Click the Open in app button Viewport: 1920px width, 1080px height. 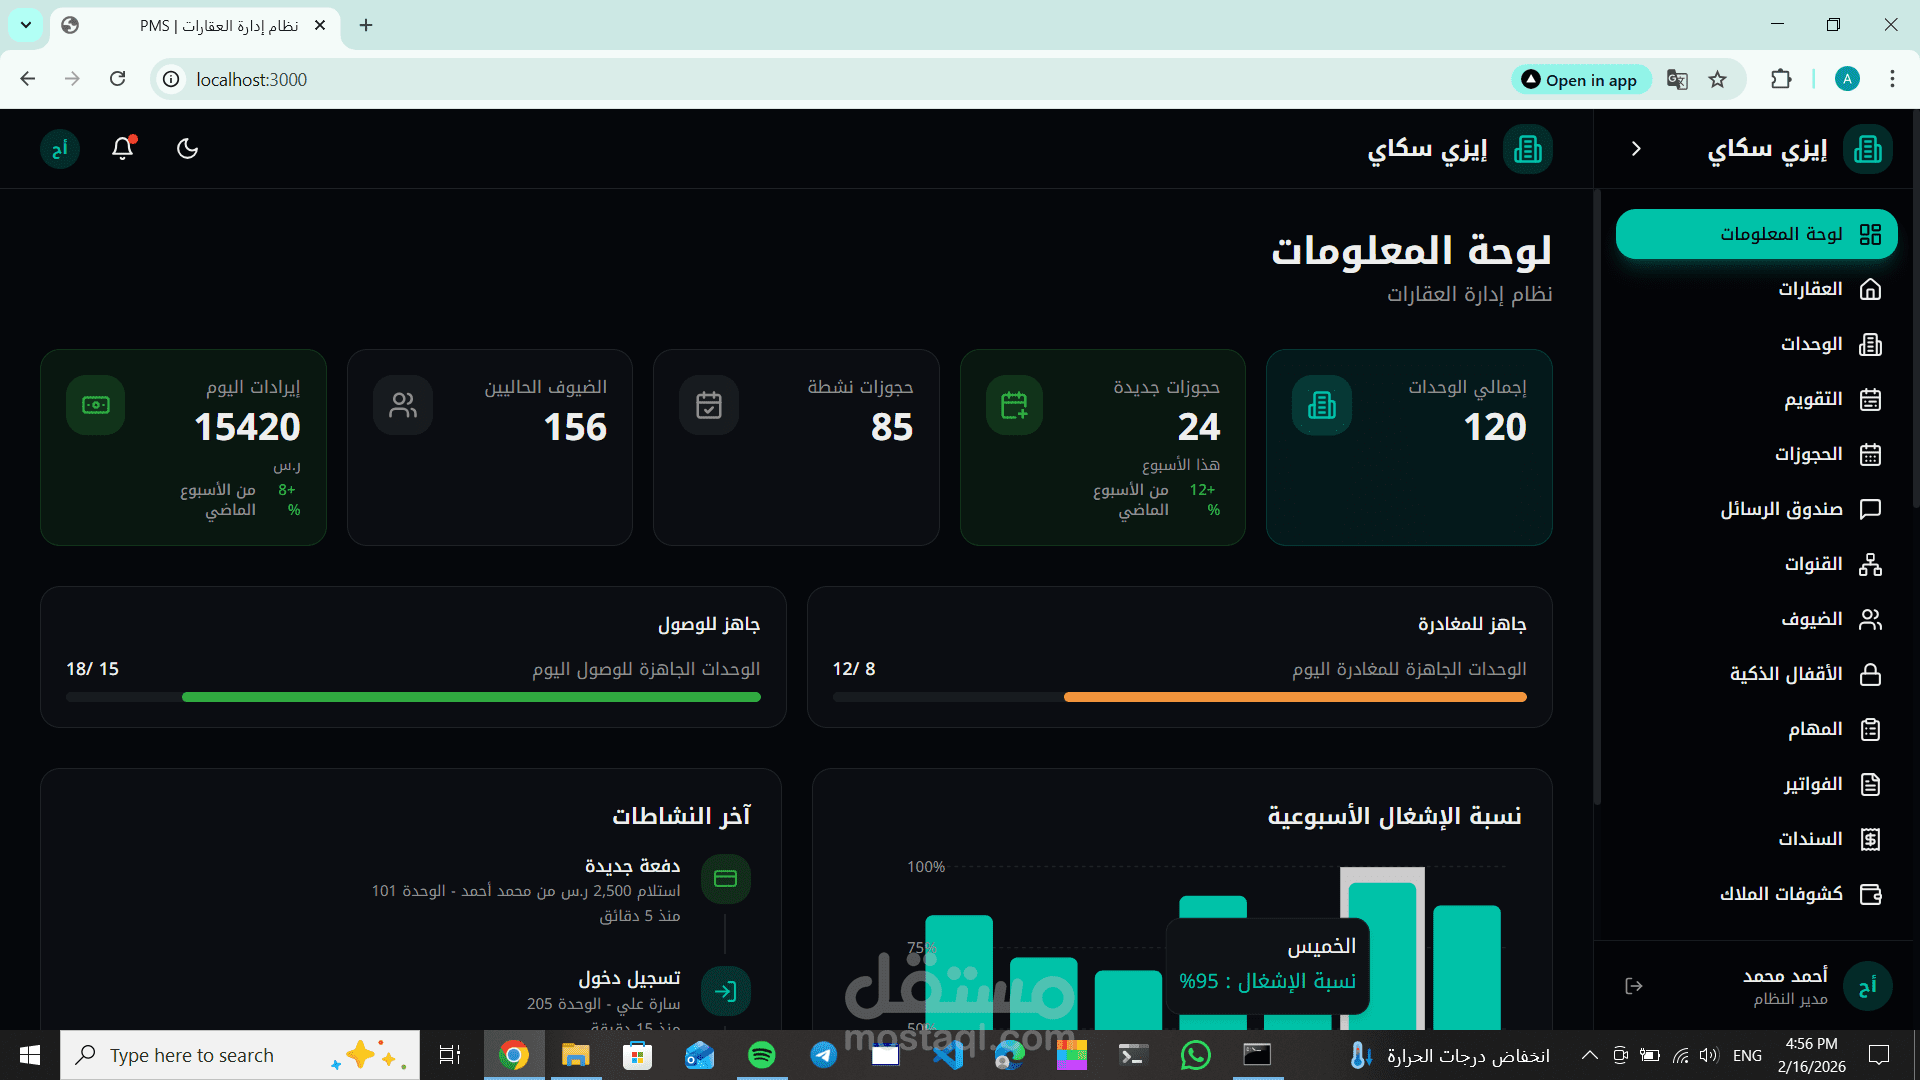1580,79
